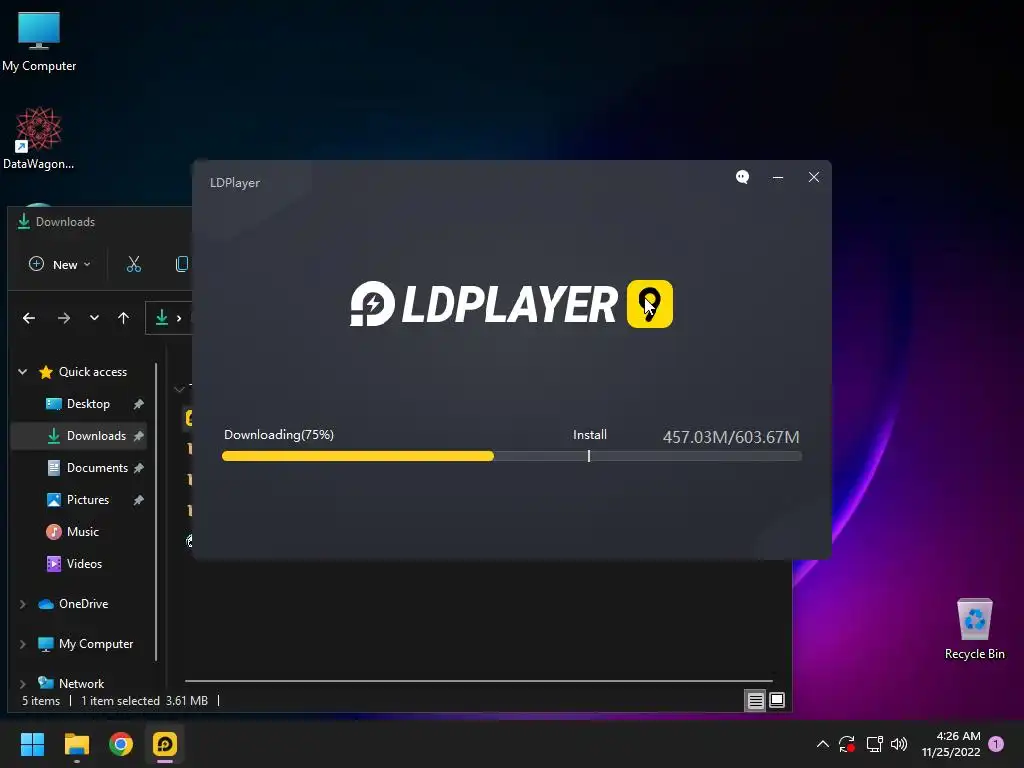Close the LDPlayer installer window
The height and width of the screenshot is (768, 1024).
(814, 177)
